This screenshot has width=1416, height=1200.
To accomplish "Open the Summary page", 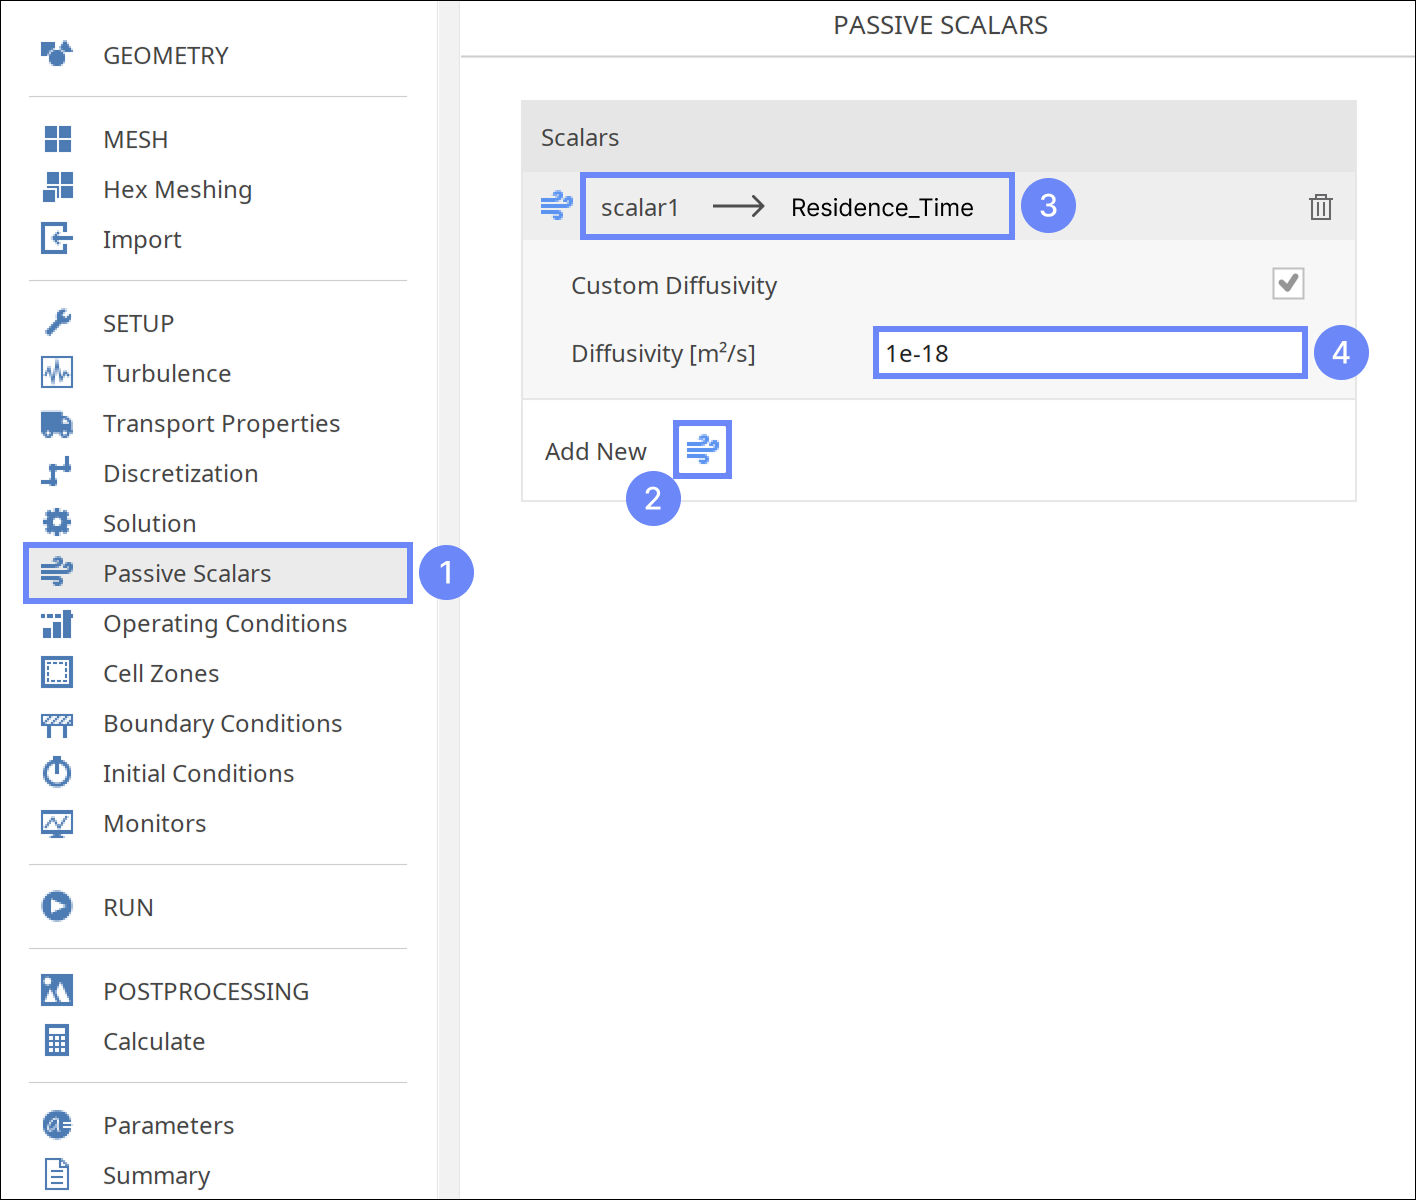I will pyautogui.click(x=156, y=1175).
